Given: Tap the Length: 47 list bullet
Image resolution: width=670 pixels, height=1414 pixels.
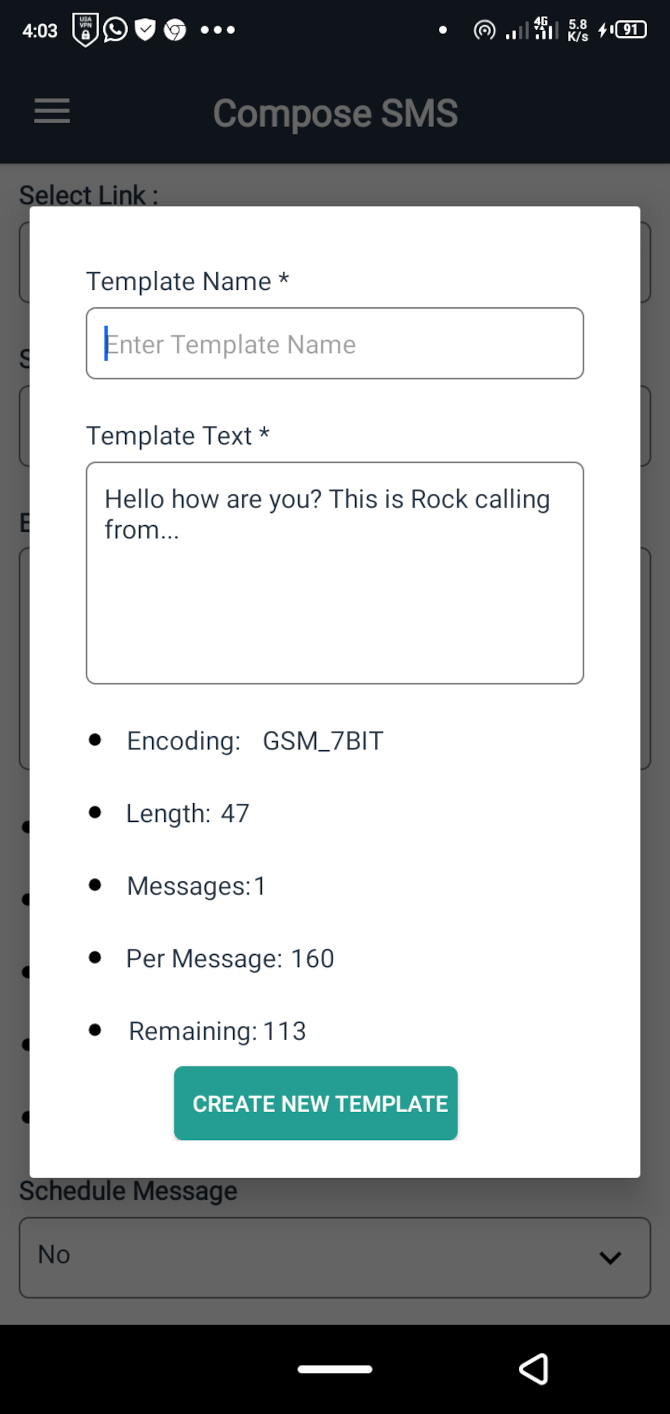Looking at the screenshot, I should tap(188, 813).
